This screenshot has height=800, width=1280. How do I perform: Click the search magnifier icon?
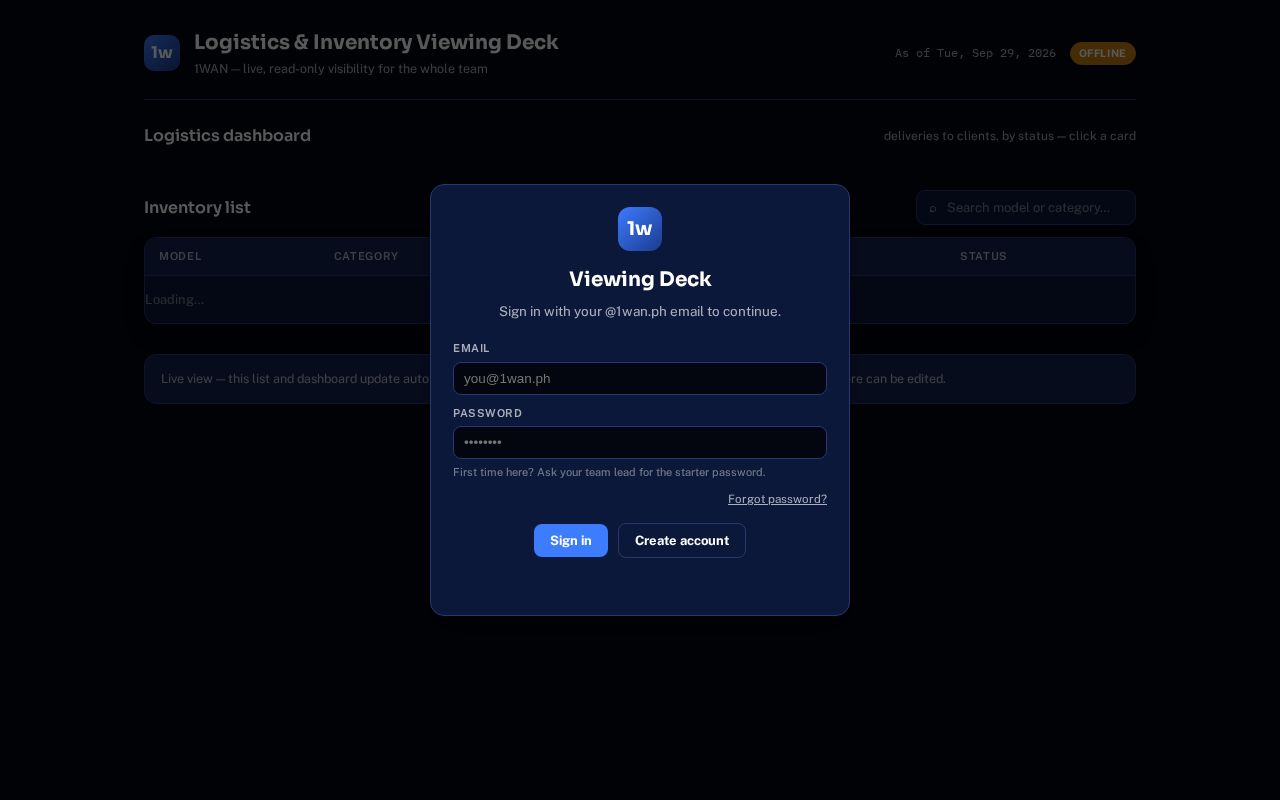933,208
